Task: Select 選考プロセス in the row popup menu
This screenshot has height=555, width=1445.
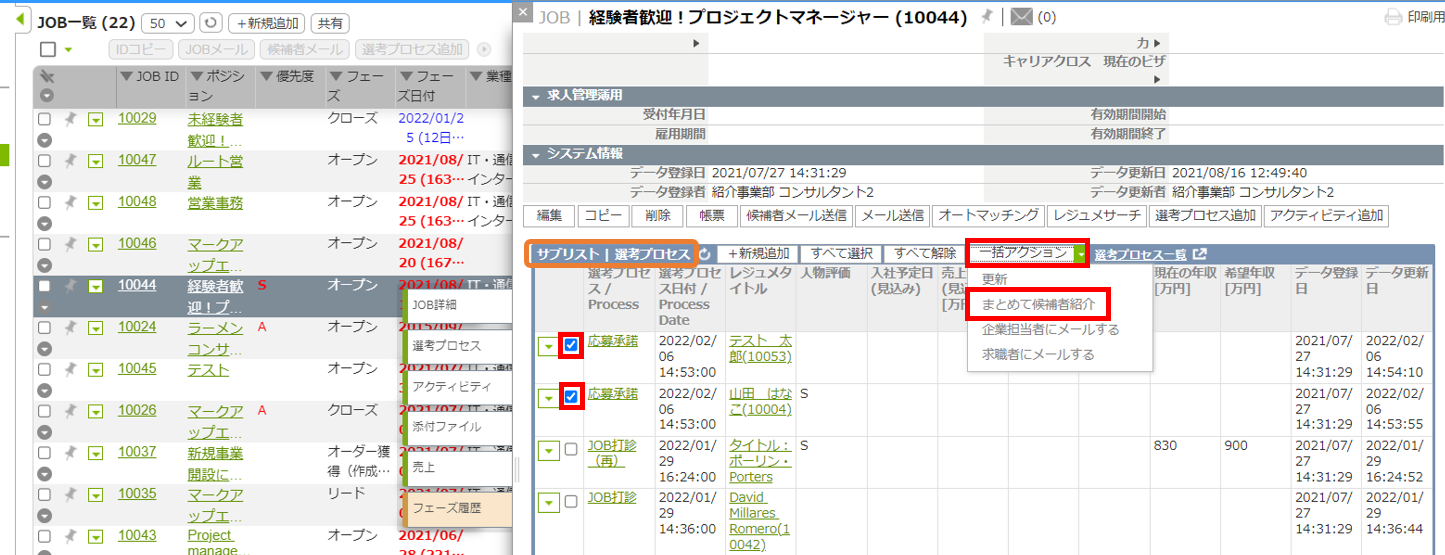Action: pos(446,346)
